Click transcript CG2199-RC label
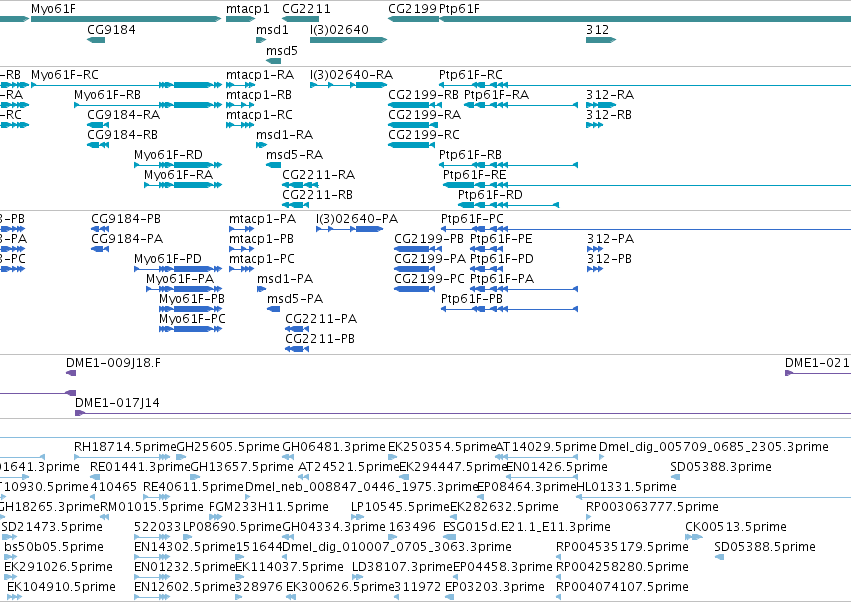This screenshot has width=851, height=602. (424, 135)
